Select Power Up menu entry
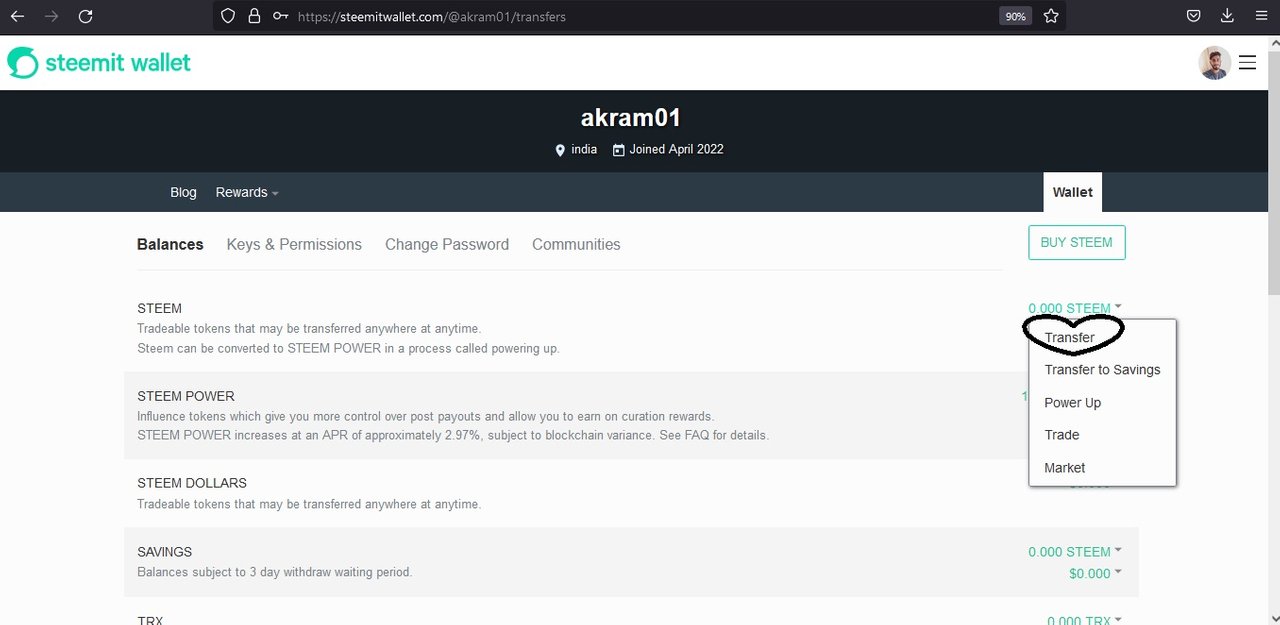Viewport: 1280px width, 625px height. click(x=1072, y=403)
